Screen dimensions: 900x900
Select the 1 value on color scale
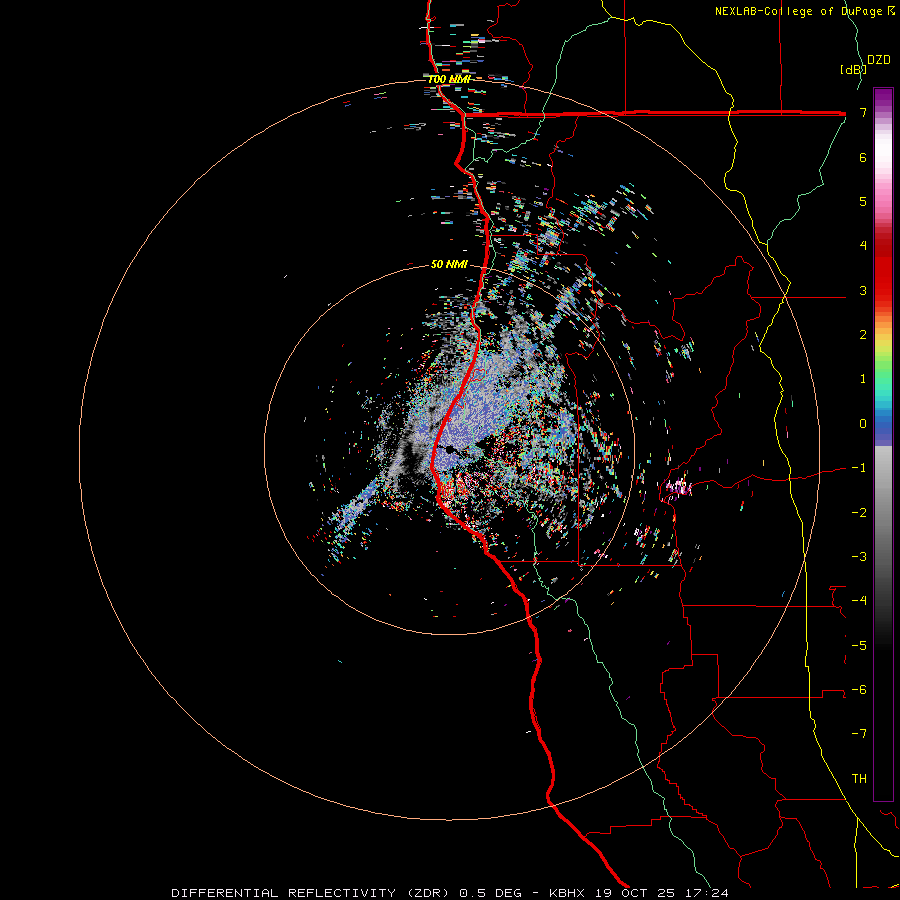863,379
